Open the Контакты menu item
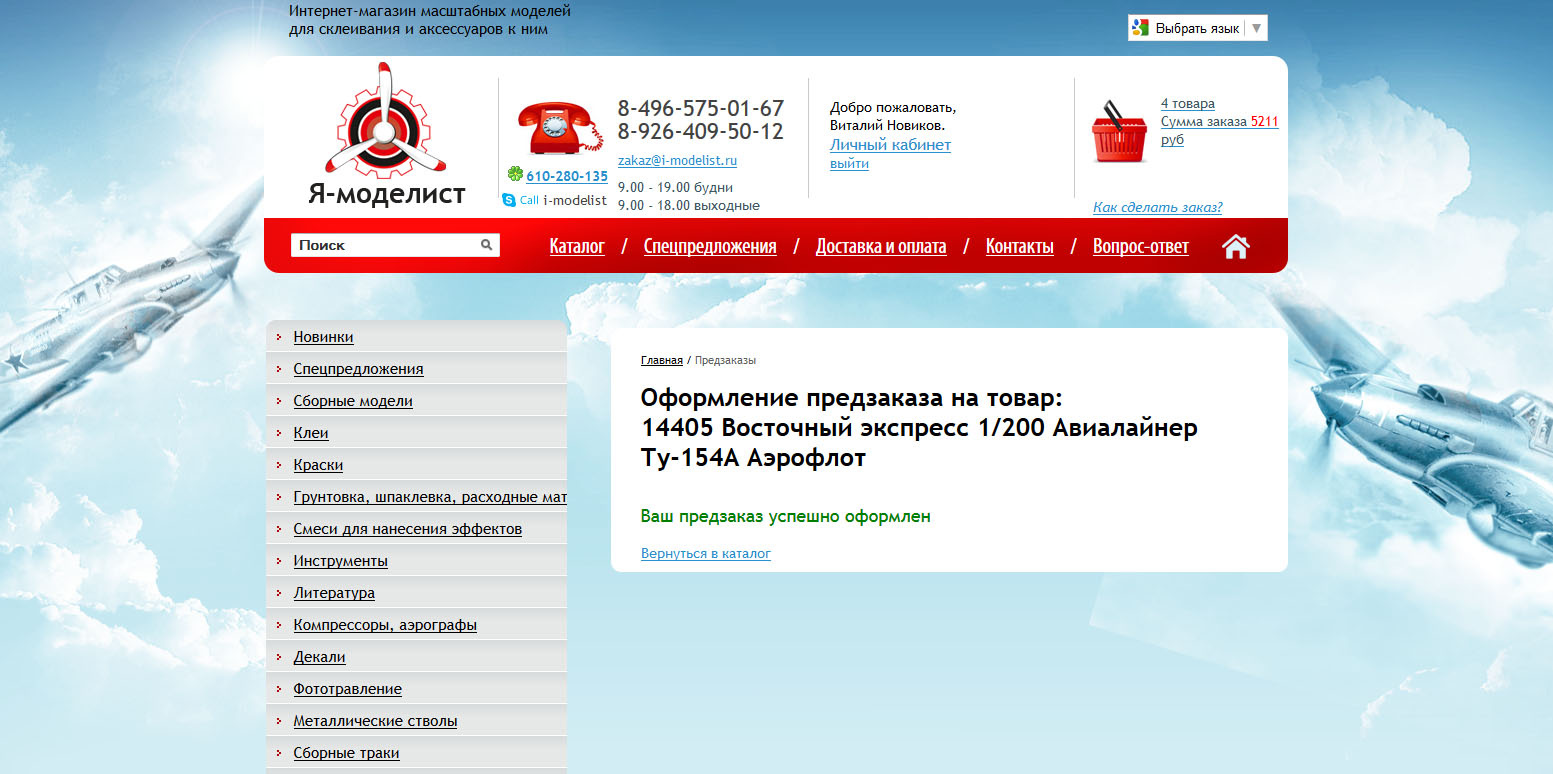The image size is (1553, 774). click(1019, 245)
